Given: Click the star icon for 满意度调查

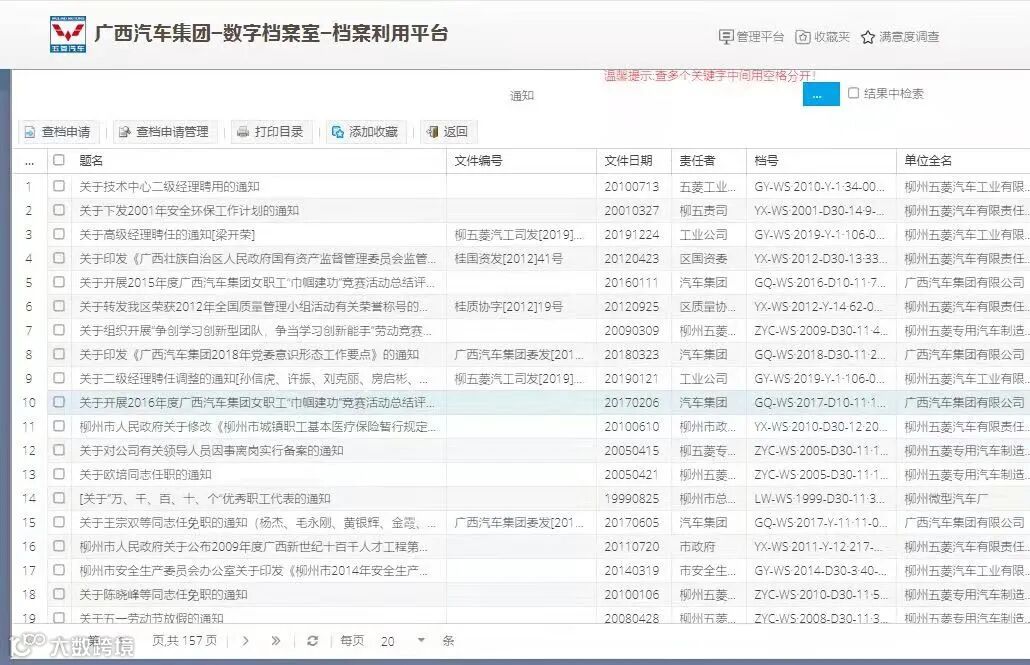Looking at the screenshot, I should [868, 37].
